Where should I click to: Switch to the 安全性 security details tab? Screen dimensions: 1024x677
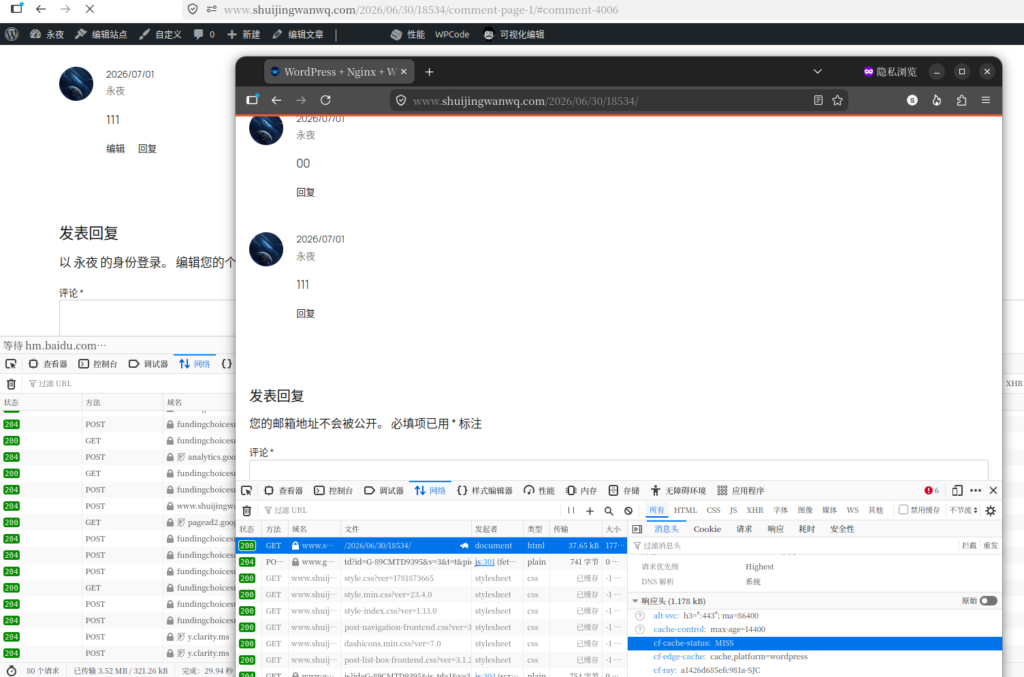842,529
